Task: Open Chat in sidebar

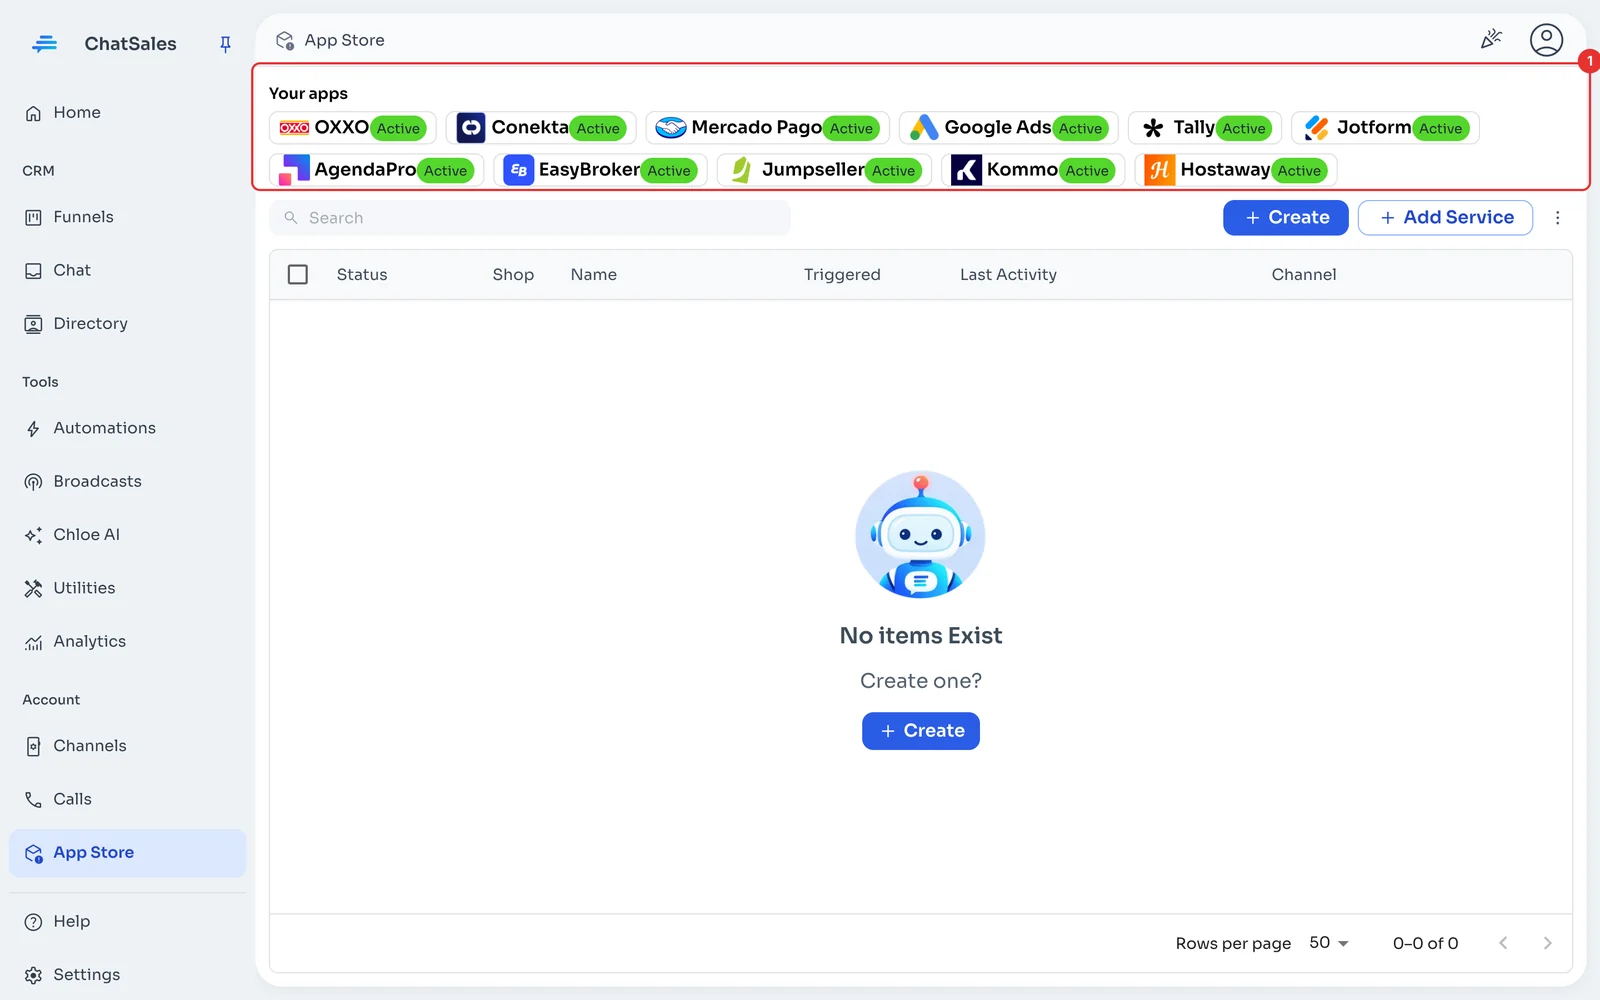Action: (127, 270)
